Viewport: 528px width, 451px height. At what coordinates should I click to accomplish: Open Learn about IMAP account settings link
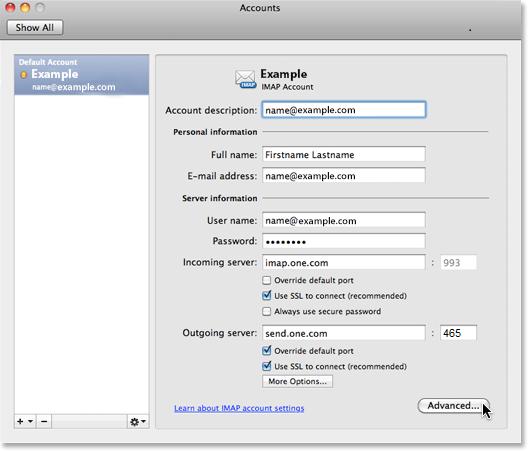[x=239, y=408]
